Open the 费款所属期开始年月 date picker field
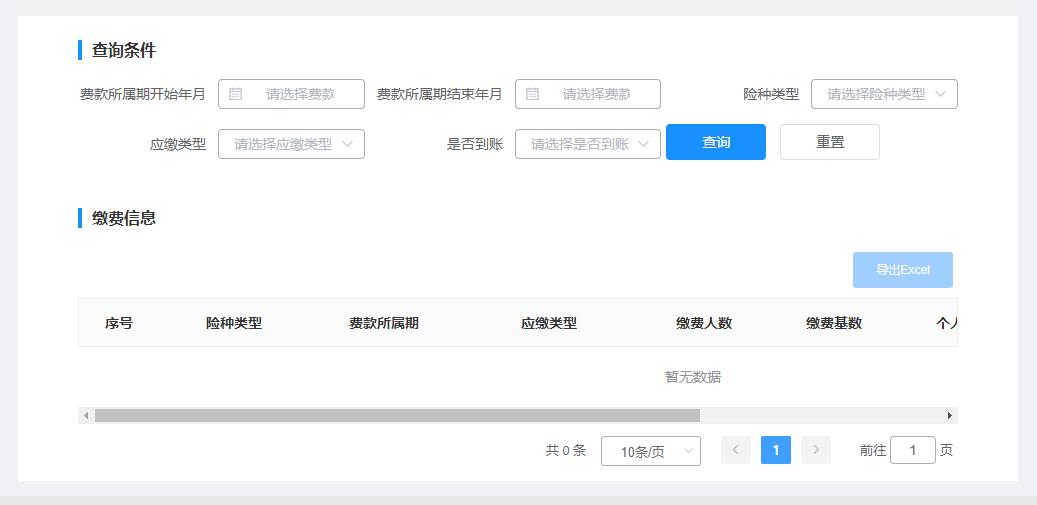The height and width of the screenshot is (505, 1037). [x=292, y=94]
